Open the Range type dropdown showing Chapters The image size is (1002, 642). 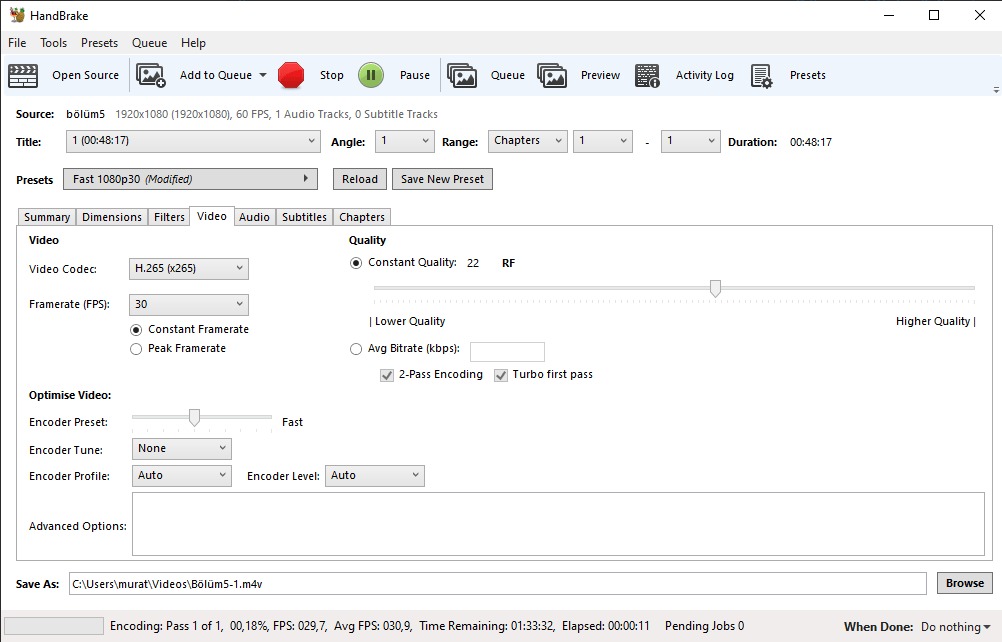pyautogui.click(x=528, y=141)
